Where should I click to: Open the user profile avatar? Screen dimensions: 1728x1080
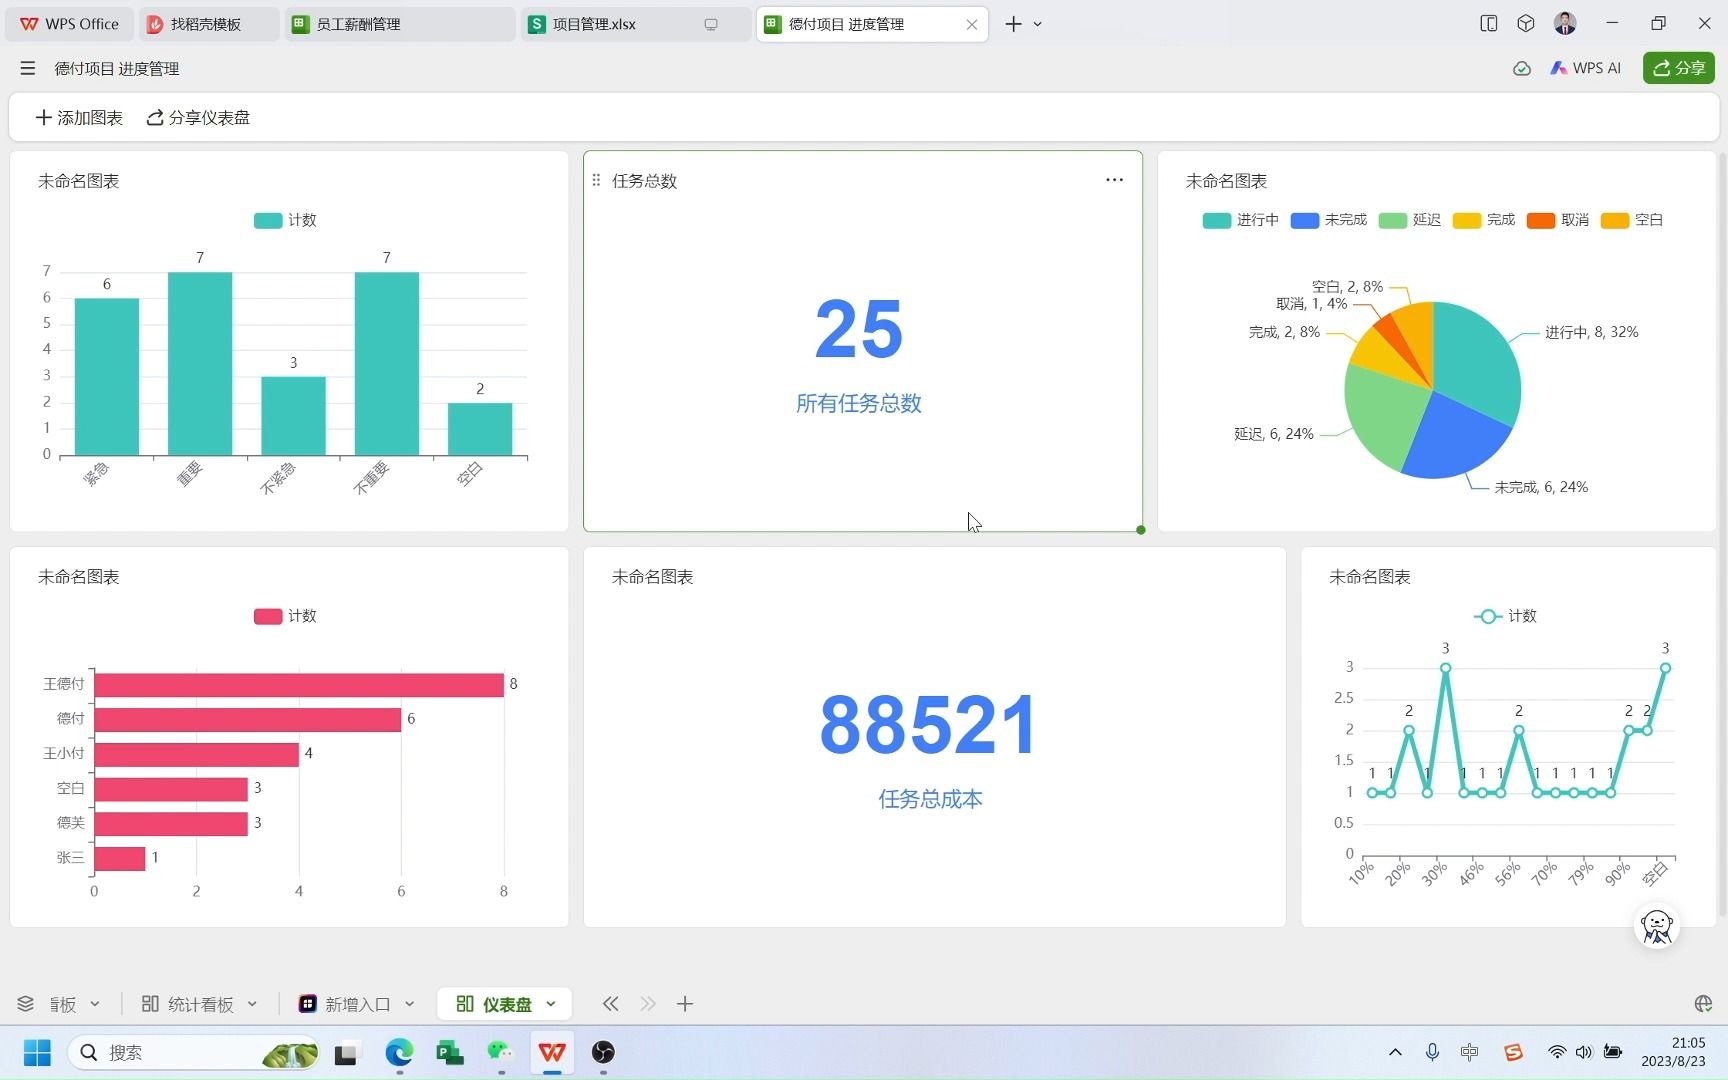click(x=1565, y=23)
